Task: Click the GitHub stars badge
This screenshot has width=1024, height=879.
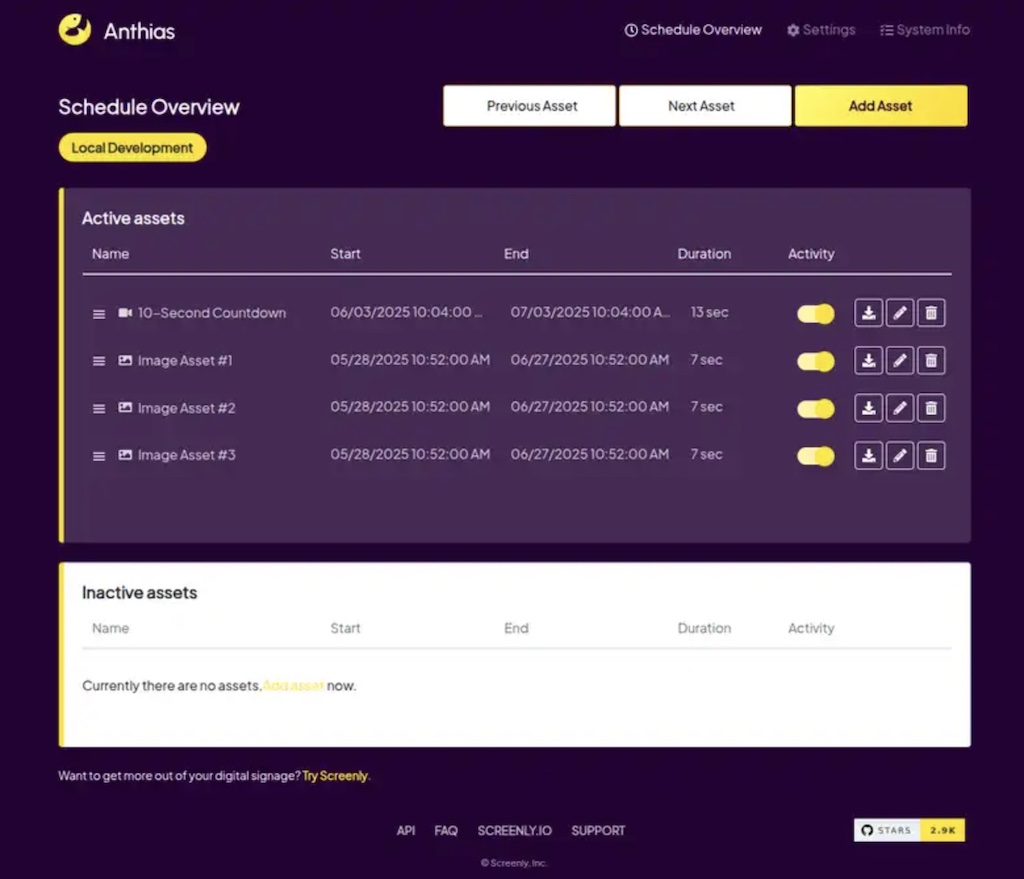Action: coord(909,830)
